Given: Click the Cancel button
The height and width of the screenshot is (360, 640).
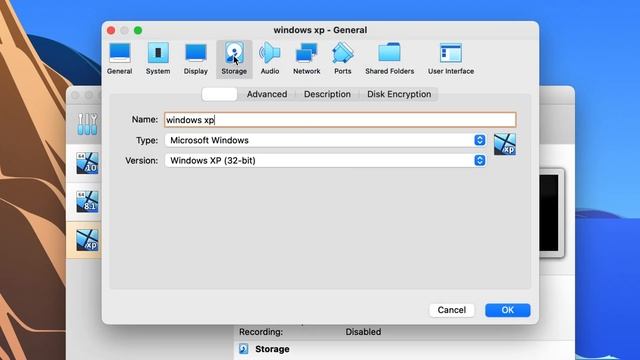Looking at the screenshot, I should tap(451, 310).
